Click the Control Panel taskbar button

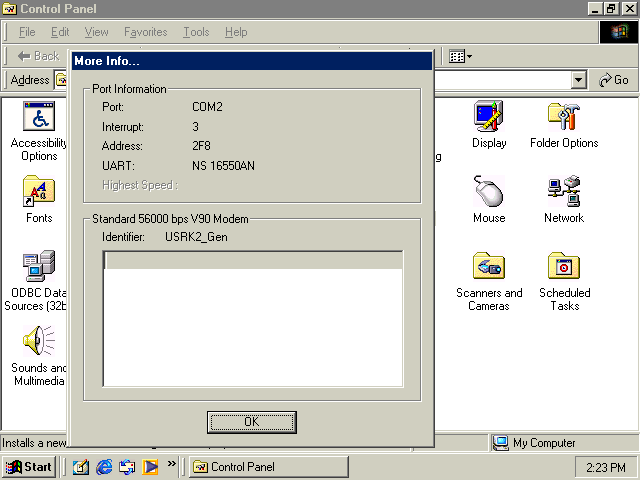click(x=269, y=467)
